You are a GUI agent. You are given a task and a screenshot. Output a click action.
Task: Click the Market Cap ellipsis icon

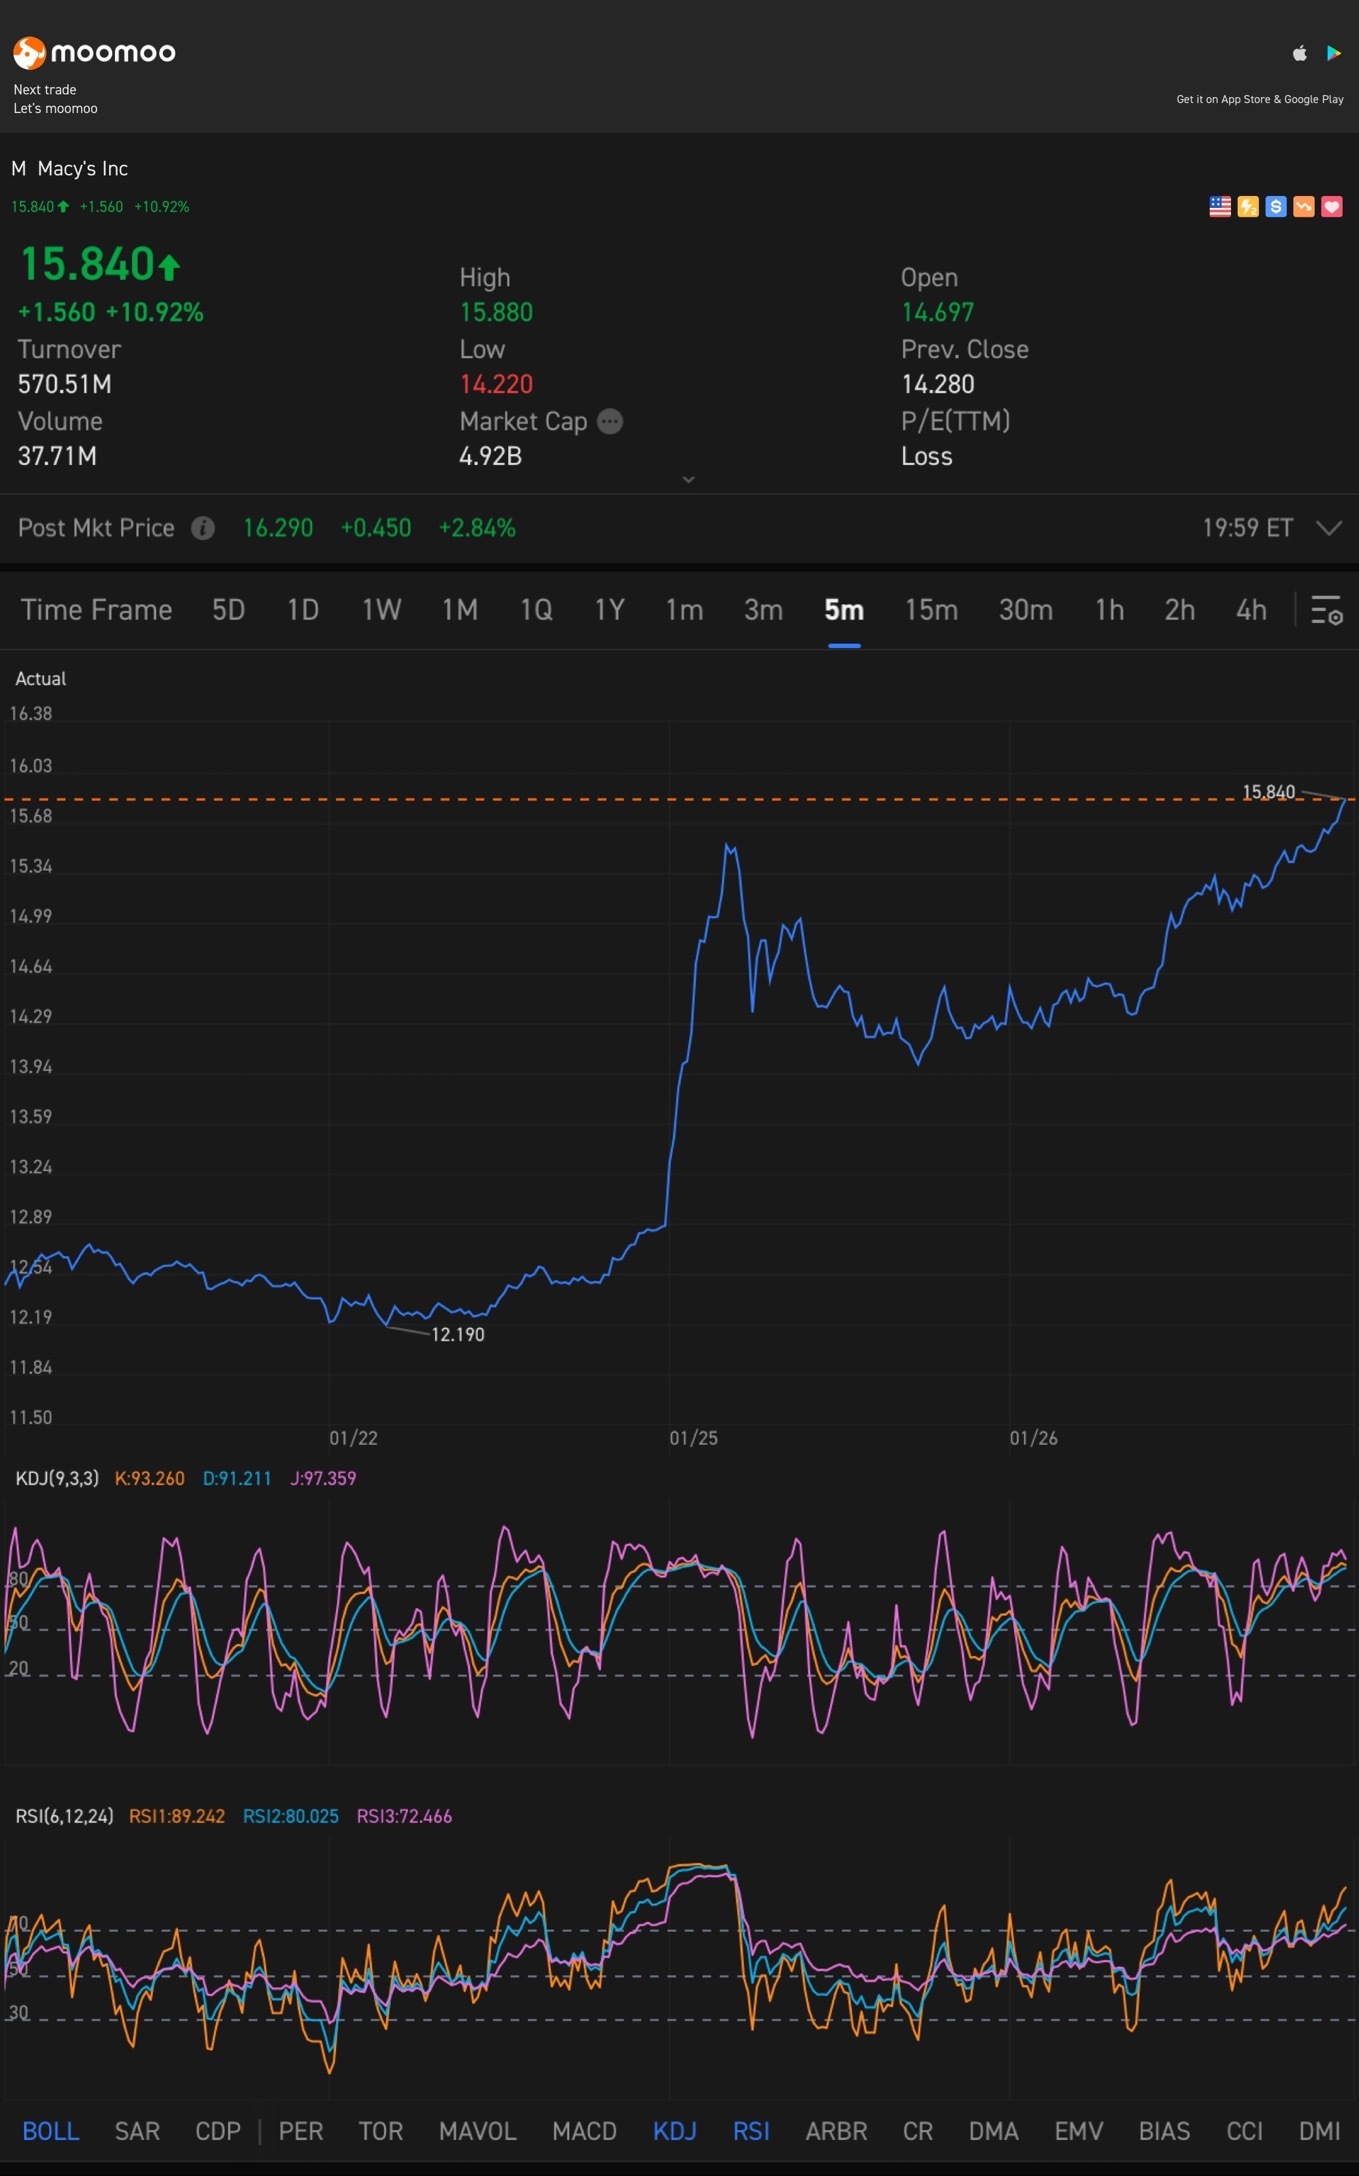610,422
